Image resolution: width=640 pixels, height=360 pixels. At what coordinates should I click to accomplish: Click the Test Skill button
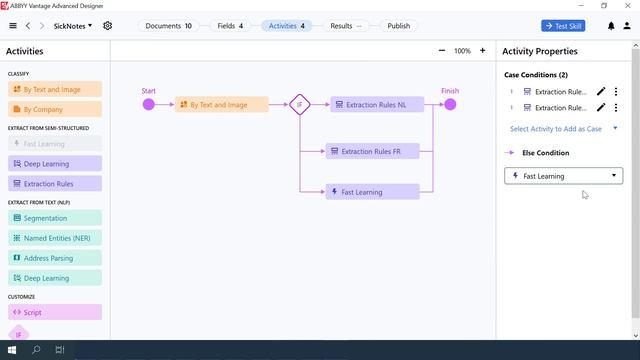coord(563,26)
